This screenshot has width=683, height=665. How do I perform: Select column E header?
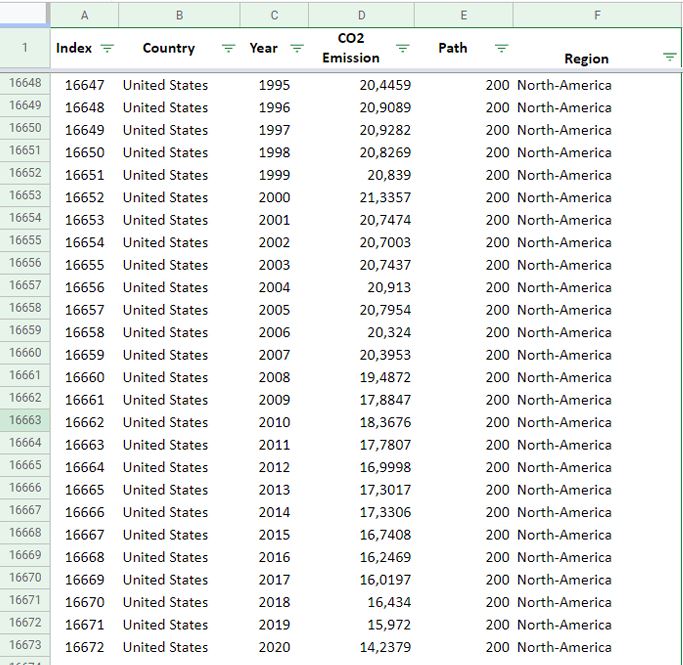(x=463, y=15)
